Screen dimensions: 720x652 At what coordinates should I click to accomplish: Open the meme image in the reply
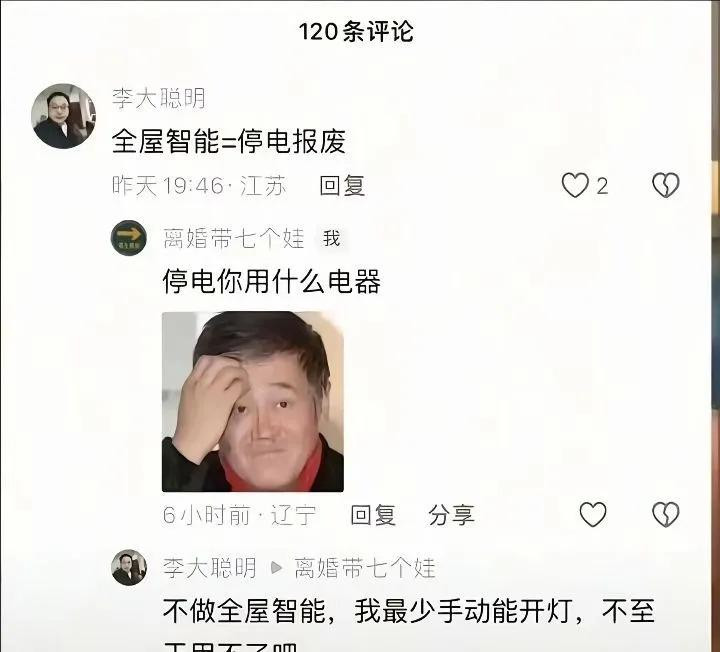pyautogui.click(x=253, y=402)
